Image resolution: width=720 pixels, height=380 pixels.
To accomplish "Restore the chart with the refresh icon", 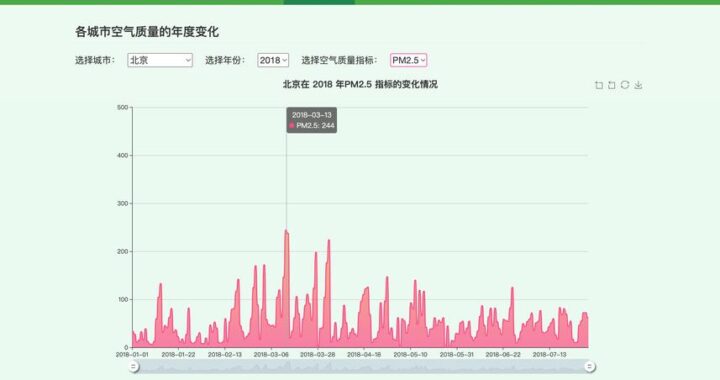I will 624,85.
